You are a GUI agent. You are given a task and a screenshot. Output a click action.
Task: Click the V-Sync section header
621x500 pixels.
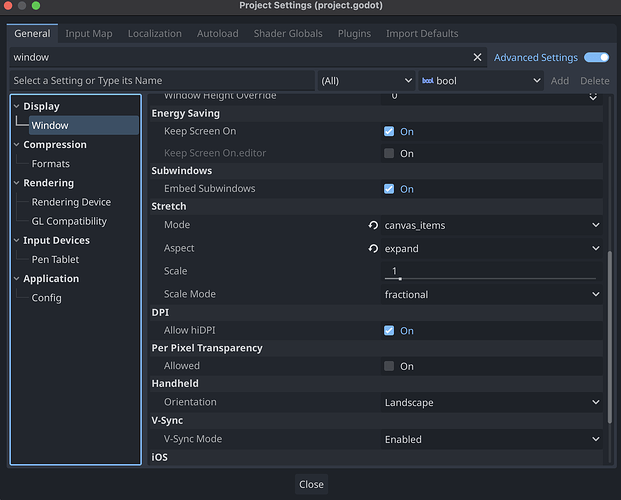pyautogui.click(x=376, y=420)
